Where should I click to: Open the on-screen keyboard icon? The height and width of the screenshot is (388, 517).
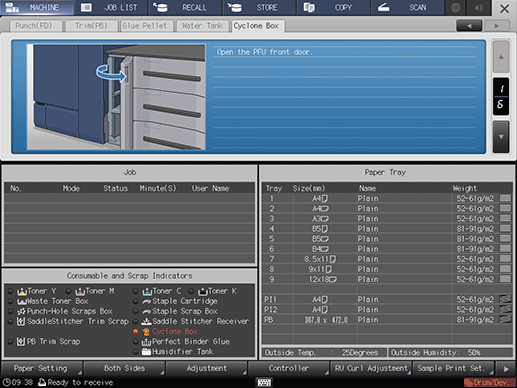264,382
